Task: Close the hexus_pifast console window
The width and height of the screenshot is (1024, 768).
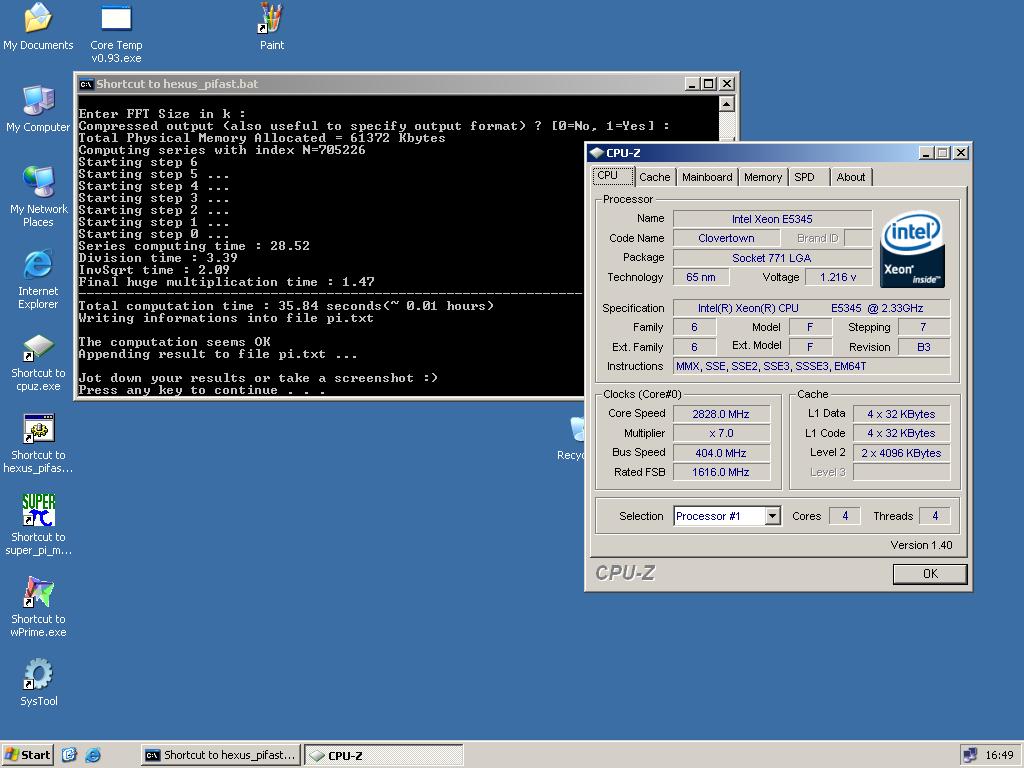Action: [726, 84]
